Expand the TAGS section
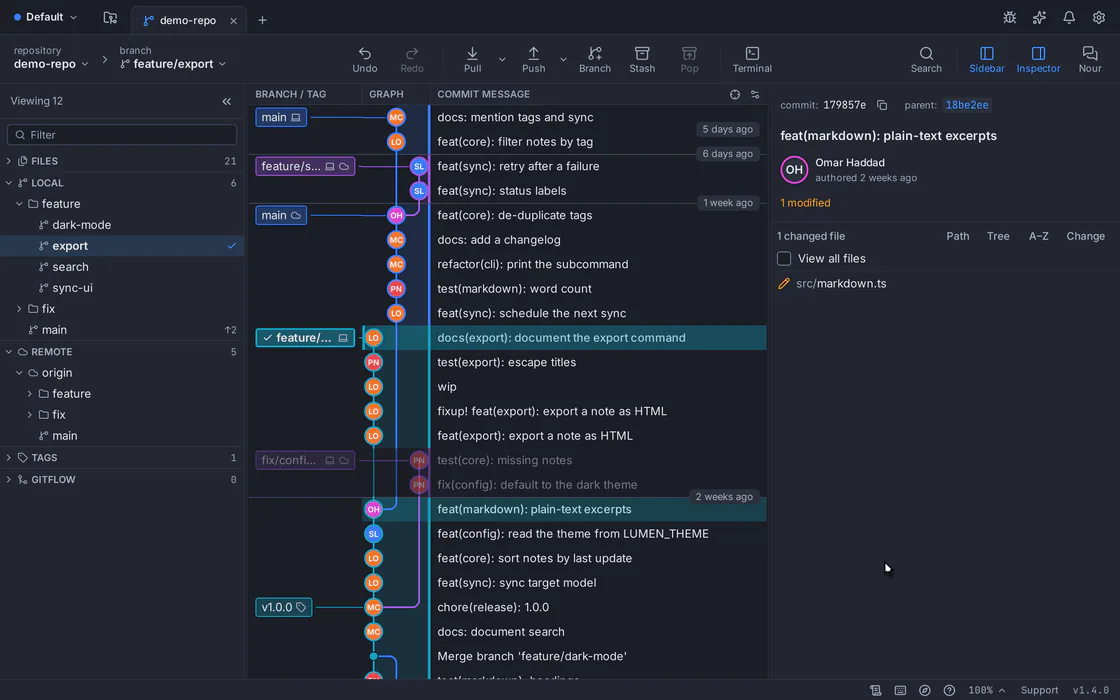The width and height of the screenshot is (1120, 700). 9,458
